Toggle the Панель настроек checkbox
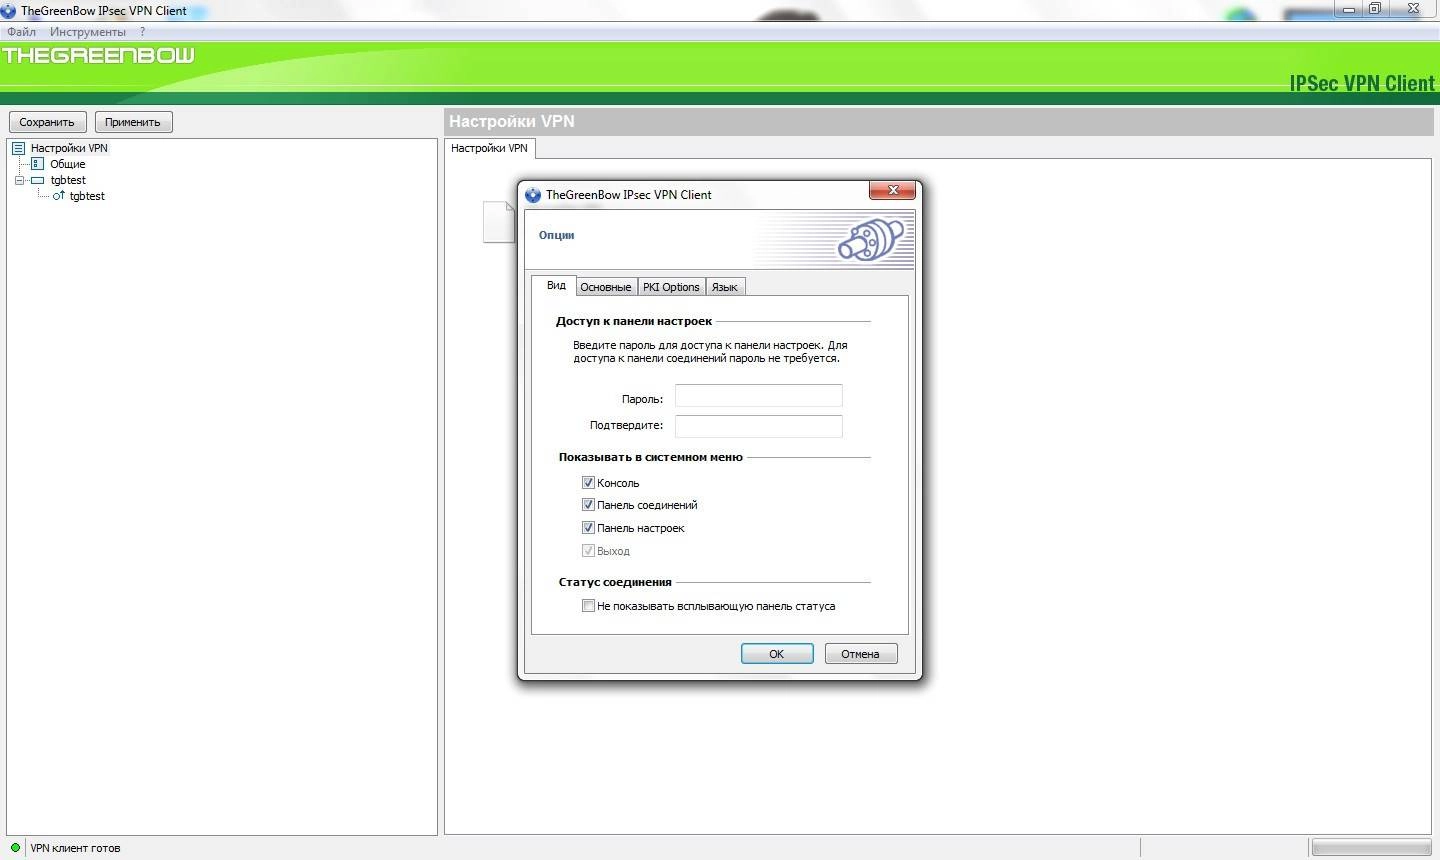Screen dimensions: 1440x860 click(588, 527)
